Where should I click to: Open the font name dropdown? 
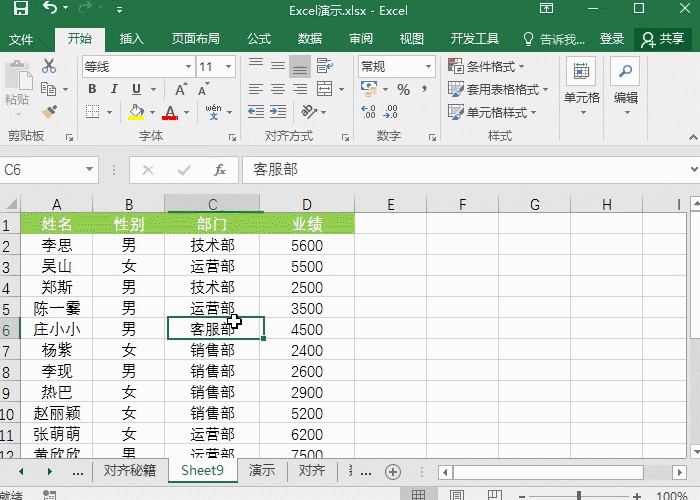pos(188,66)
